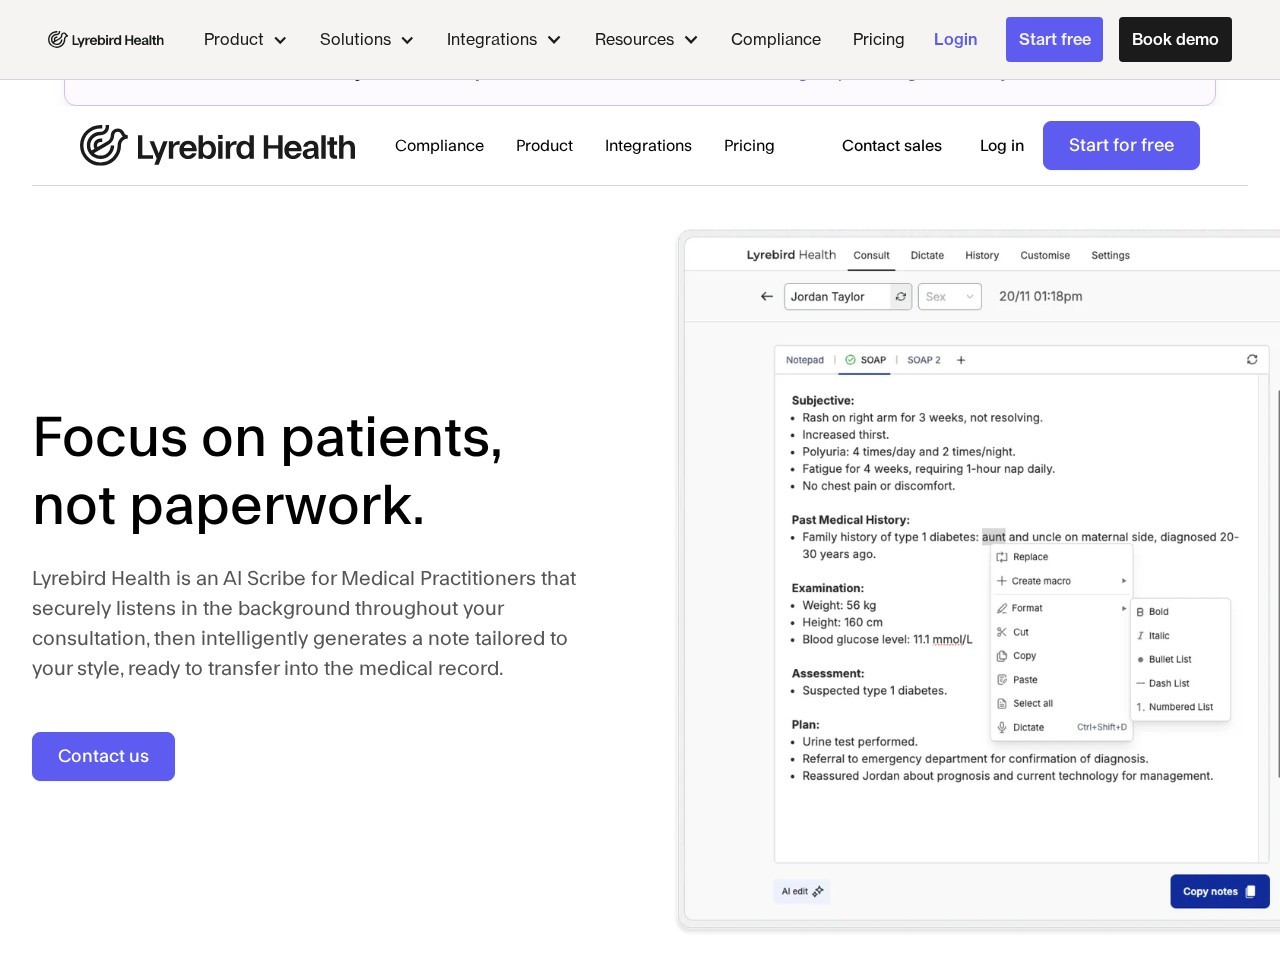Open Integrations in the secondary navbar
Viewport: 1280px width, 960px height.
point(648,146)
